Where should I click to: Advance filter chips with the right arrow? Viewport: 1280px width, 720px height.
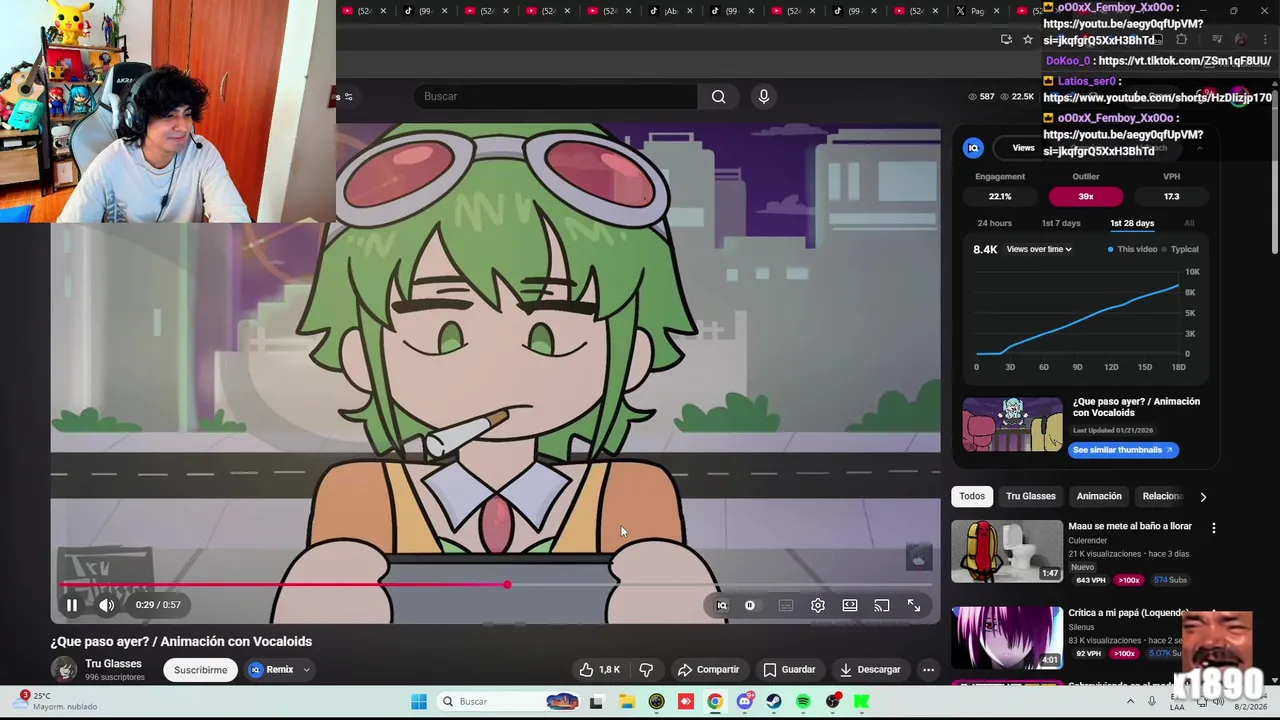point(1203,496)
